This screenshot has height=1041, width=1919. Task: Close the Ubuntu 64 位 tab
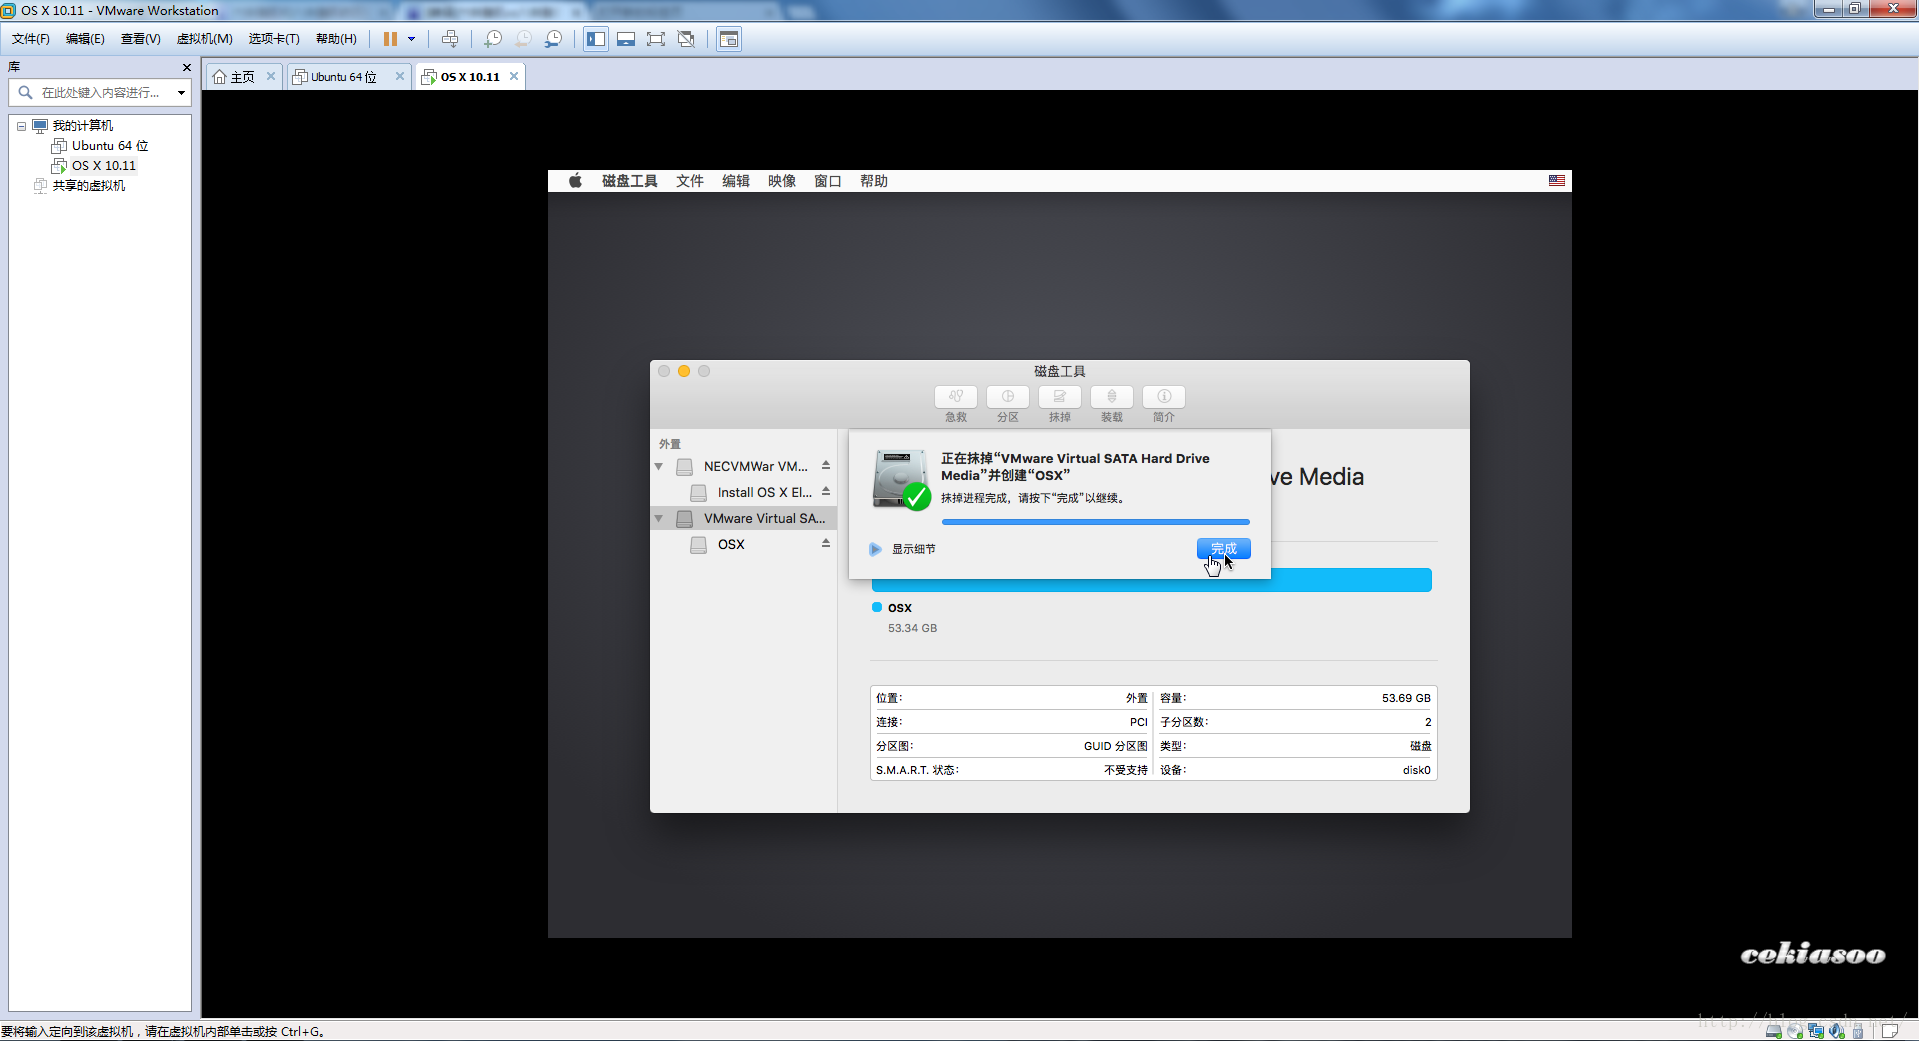coord(399,76)
